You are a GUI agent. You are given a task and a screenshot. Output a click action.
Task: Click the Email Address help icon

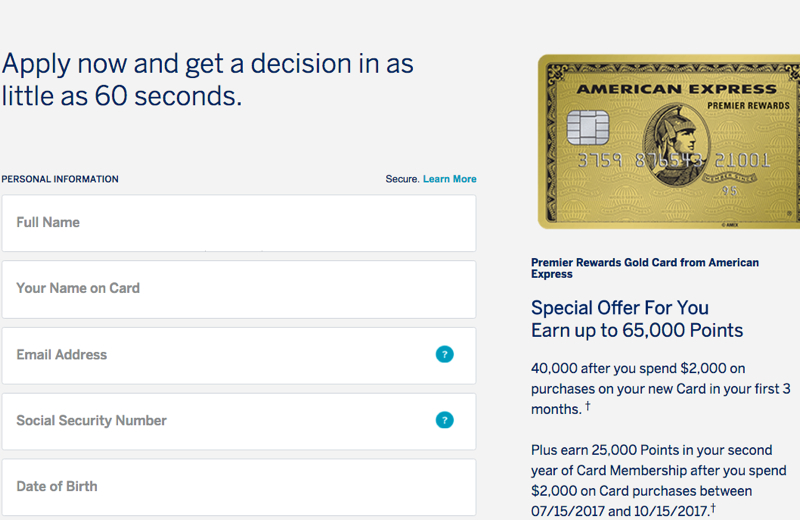444,354
